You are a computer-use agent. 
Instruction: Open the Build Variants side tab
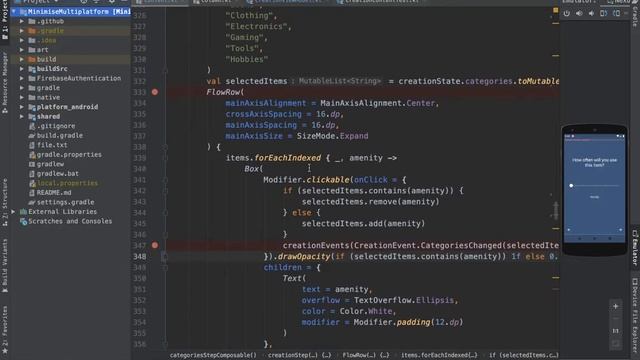tap(5, 265)
